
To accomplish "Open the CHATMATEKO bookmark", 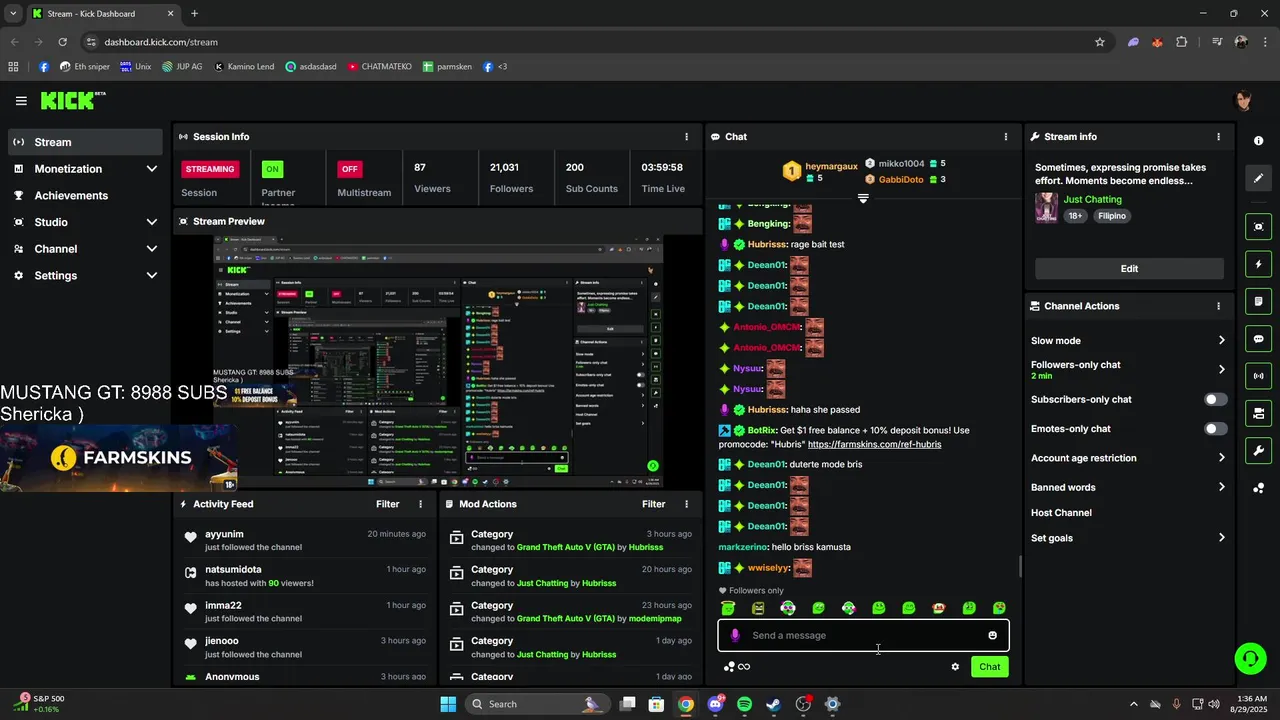I will pyautogui.click(x=379, y=67).
